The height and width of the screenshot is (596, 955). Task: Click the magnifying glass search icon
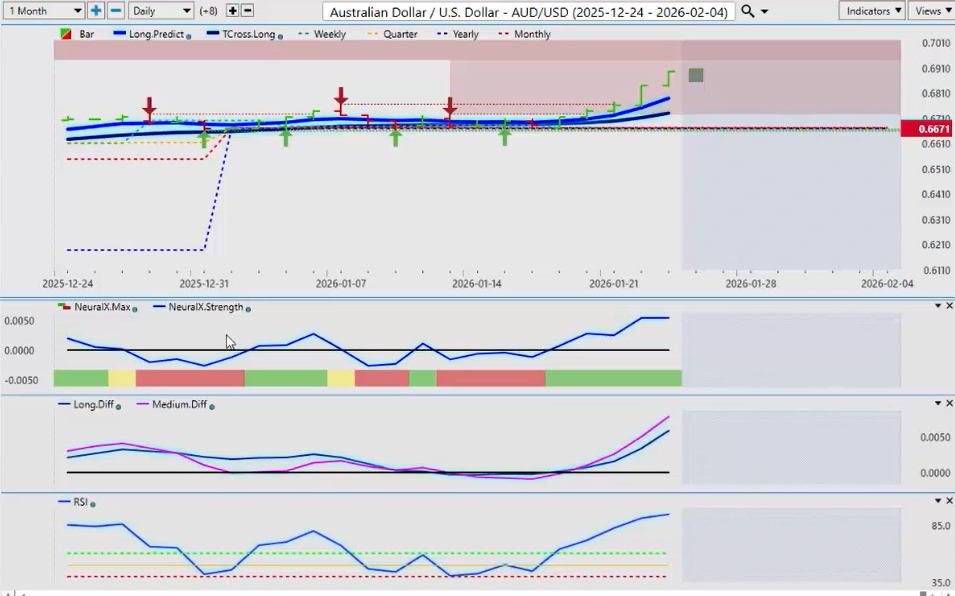click(747, 11)
